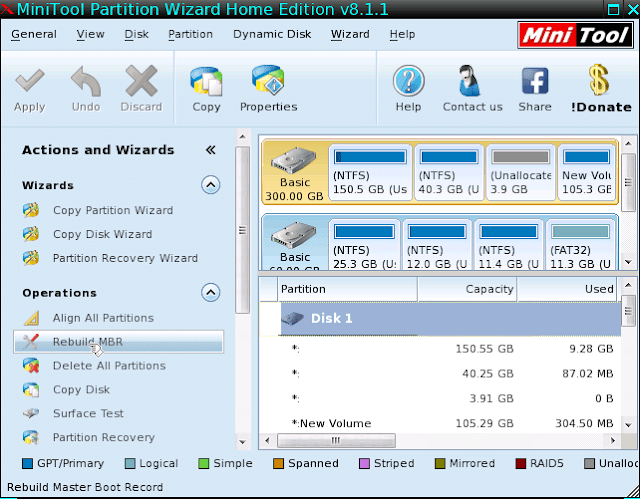Open the Wizard menu
The image size is (640, 499).
pos(350,34)
